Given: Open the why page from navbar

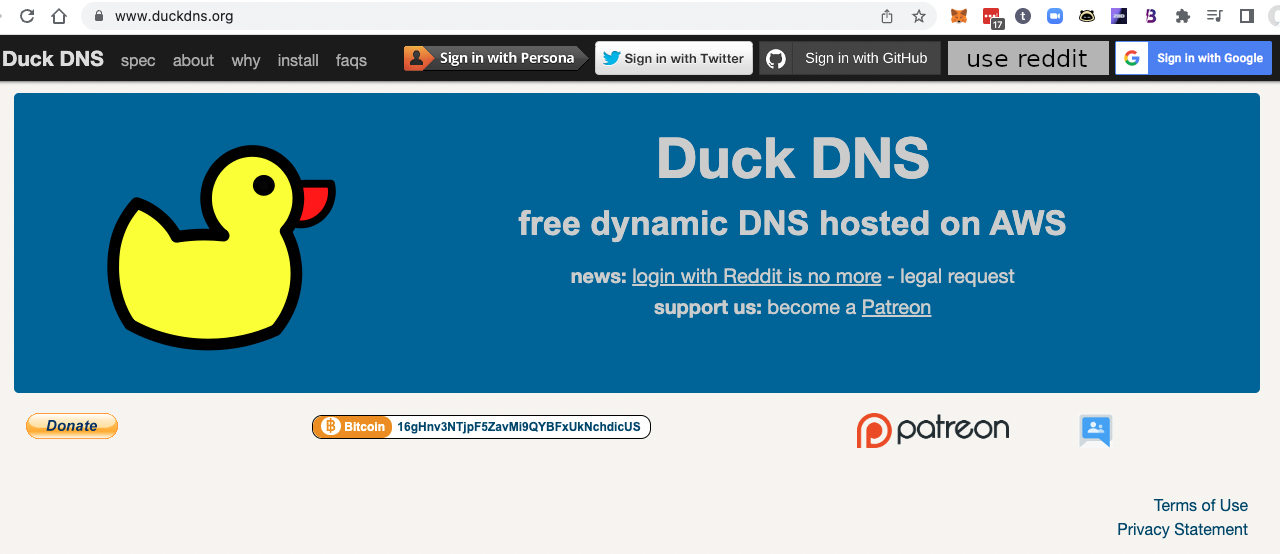Looking at the screenshot, I should (x=246, y=61).
